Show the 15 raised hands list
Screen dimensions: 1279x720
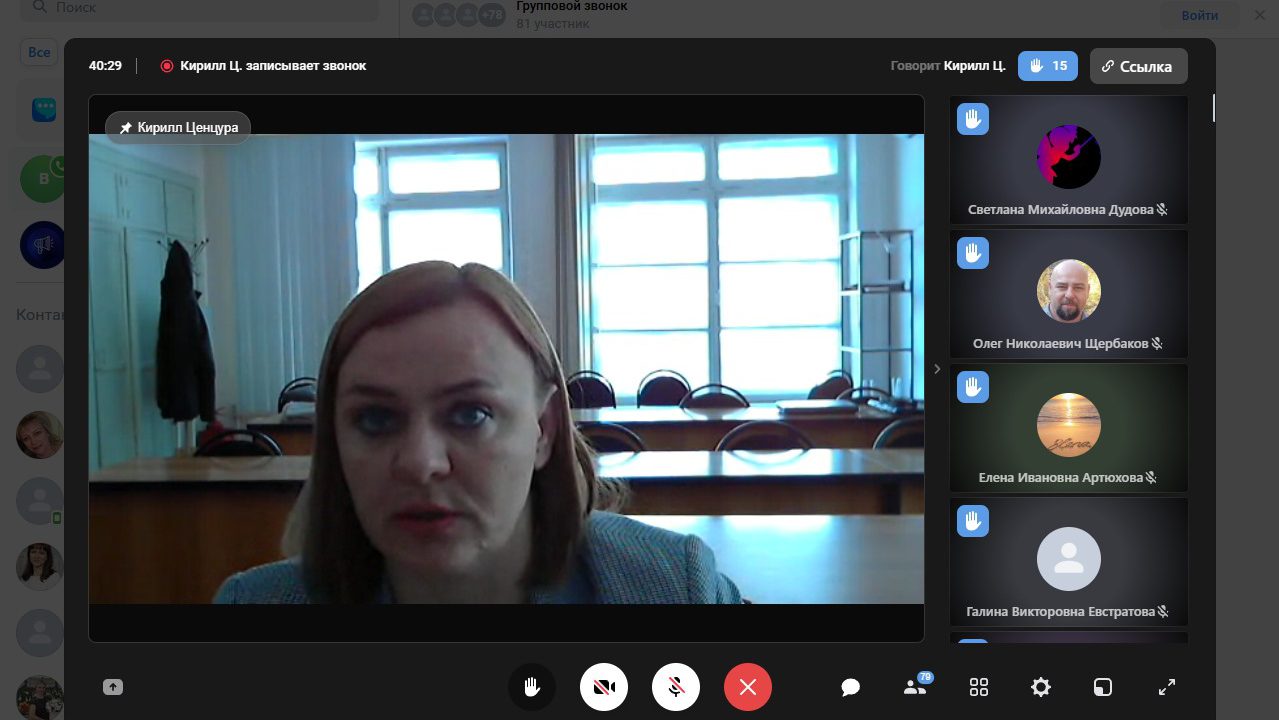coord(1048,66)
